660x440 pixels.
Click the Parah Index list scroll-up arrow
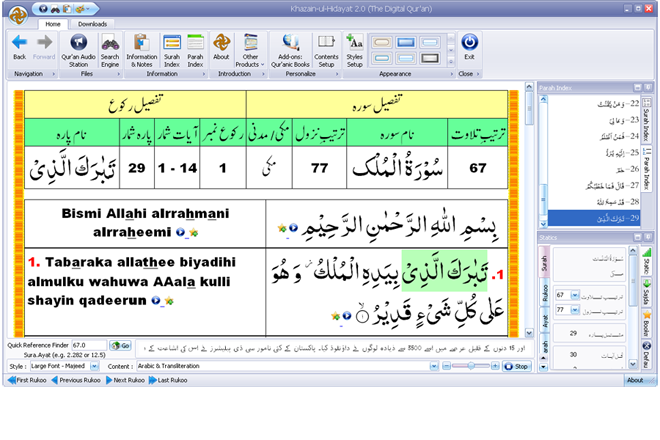(543, 99)
